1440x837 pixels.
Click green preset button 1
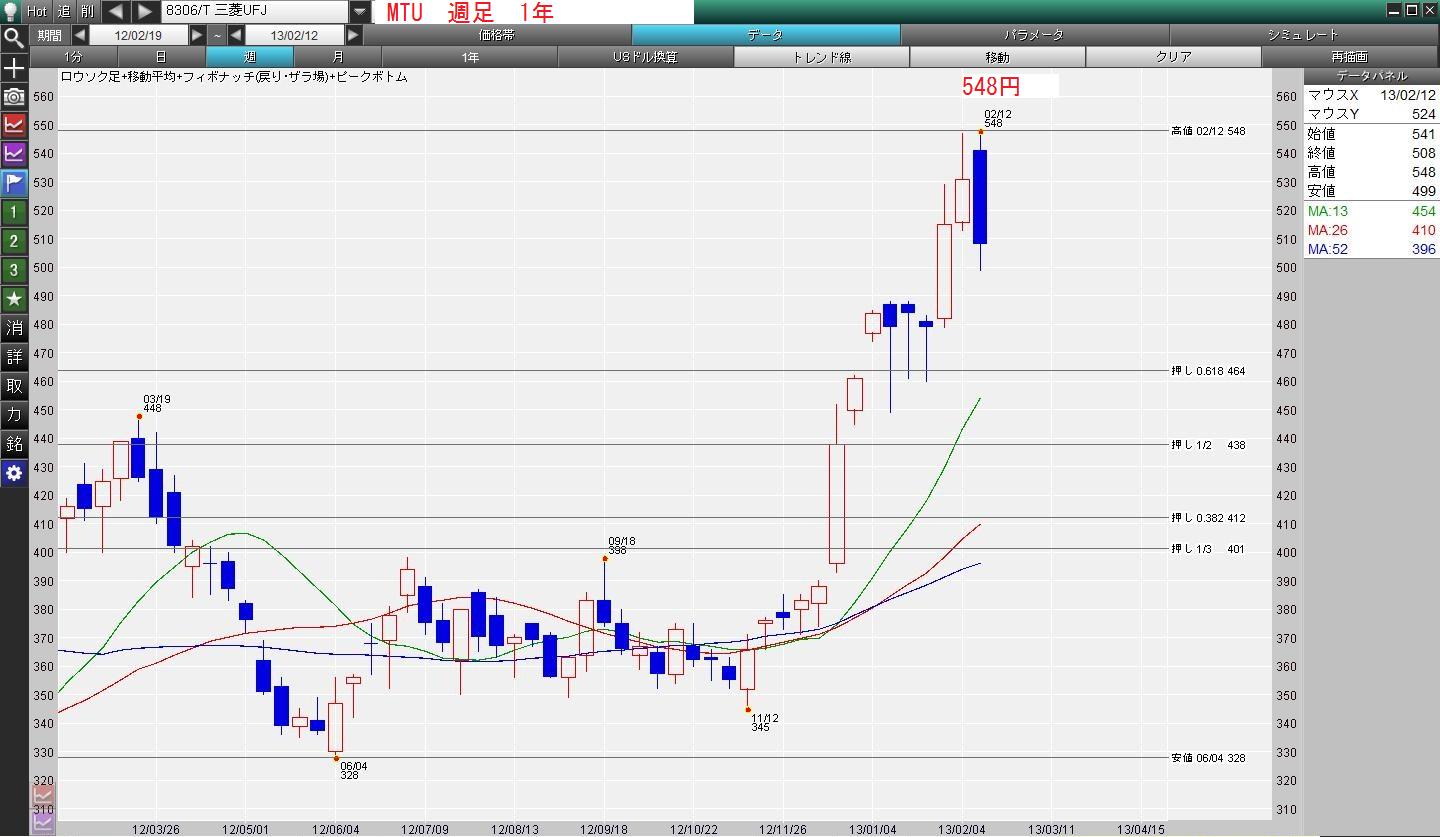tap(14, 212)
